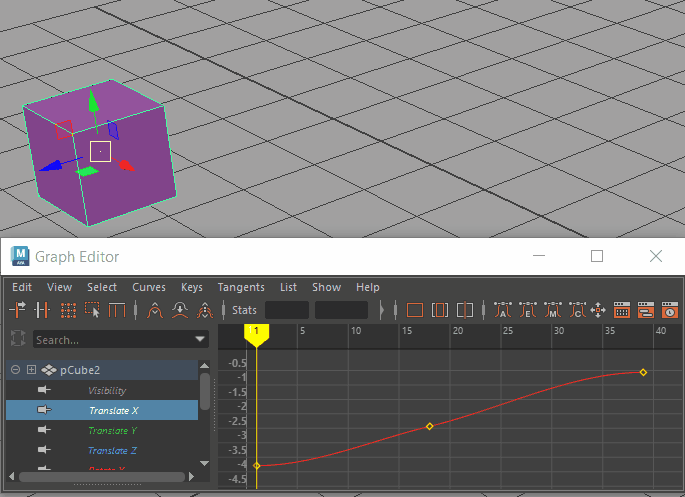Viewport: 685px width, 497px height.
Task: Toggle the pin for Visibility channel
Action: (x=44, y=390)
